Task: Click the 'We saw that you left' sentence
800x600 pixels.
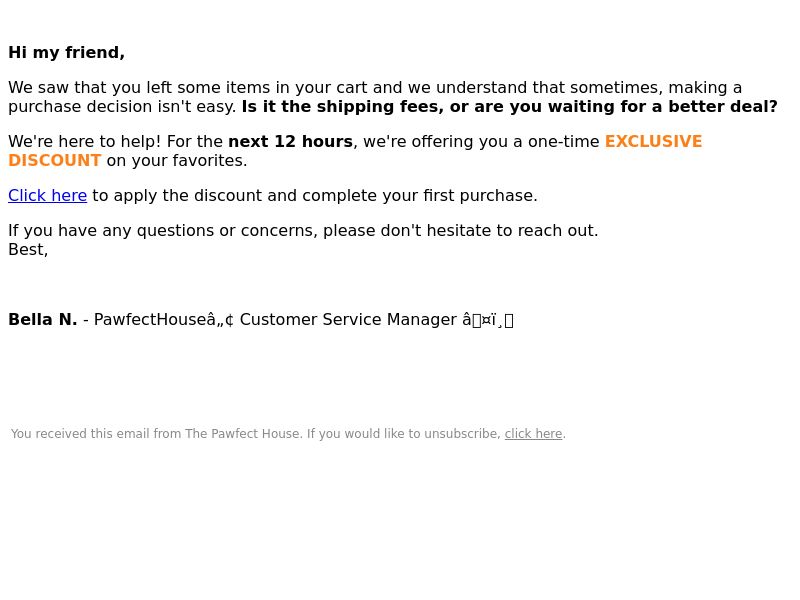Action: 375,87
